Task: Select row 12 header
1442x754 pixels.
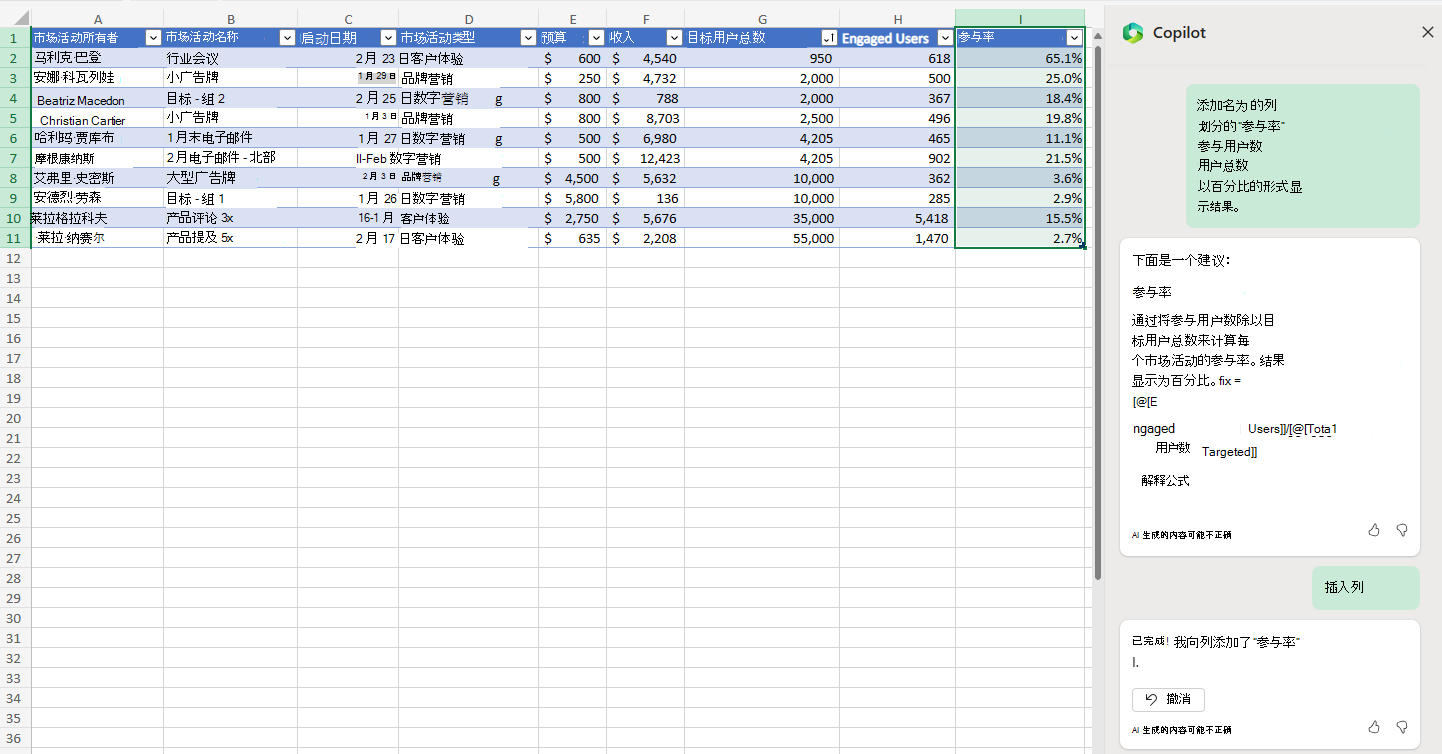Action: click(15, 258)
